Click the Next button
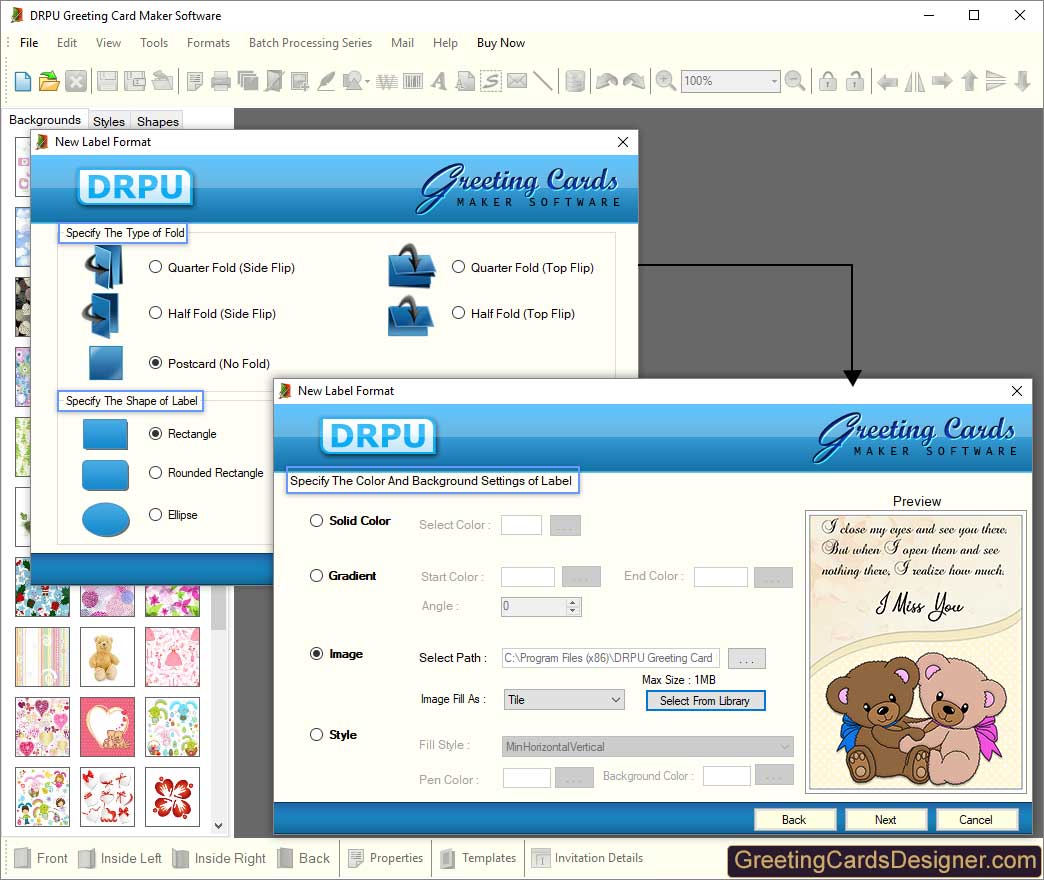This screenshot has width=1044, height=880. click(x=886, y=819)
